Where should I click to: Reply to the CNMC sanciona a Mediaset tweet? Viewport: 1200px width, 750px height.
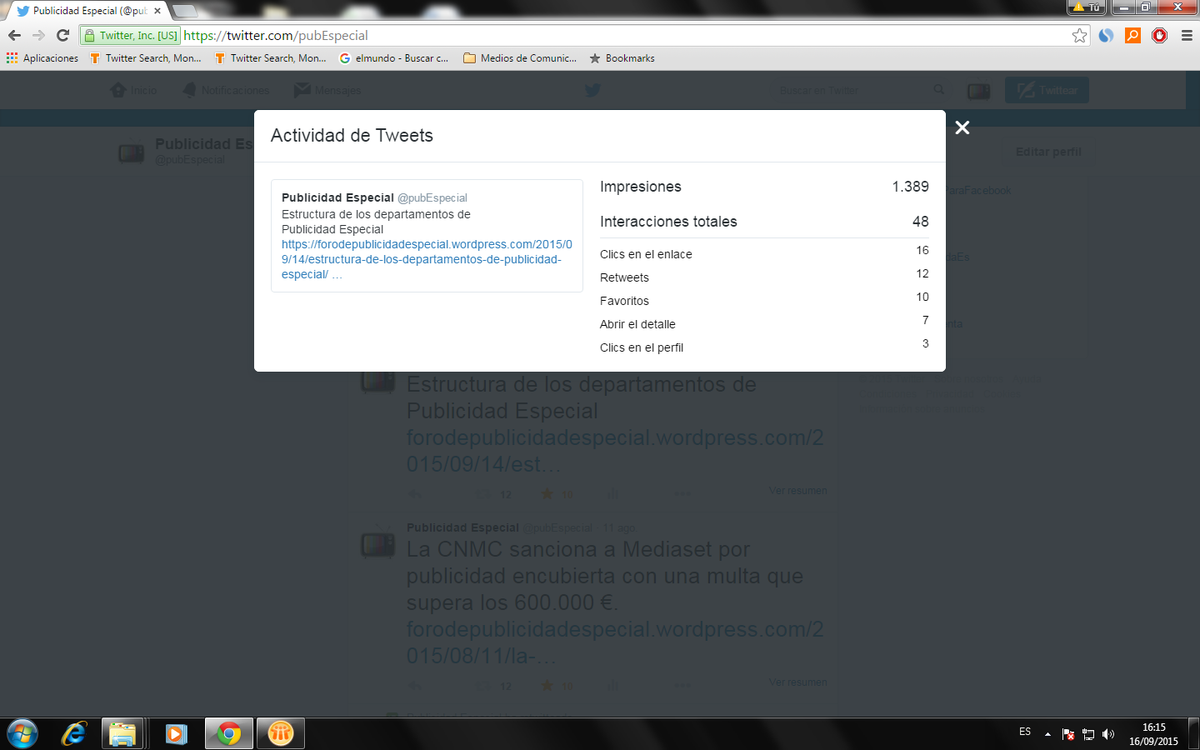(x=416, y=687)
